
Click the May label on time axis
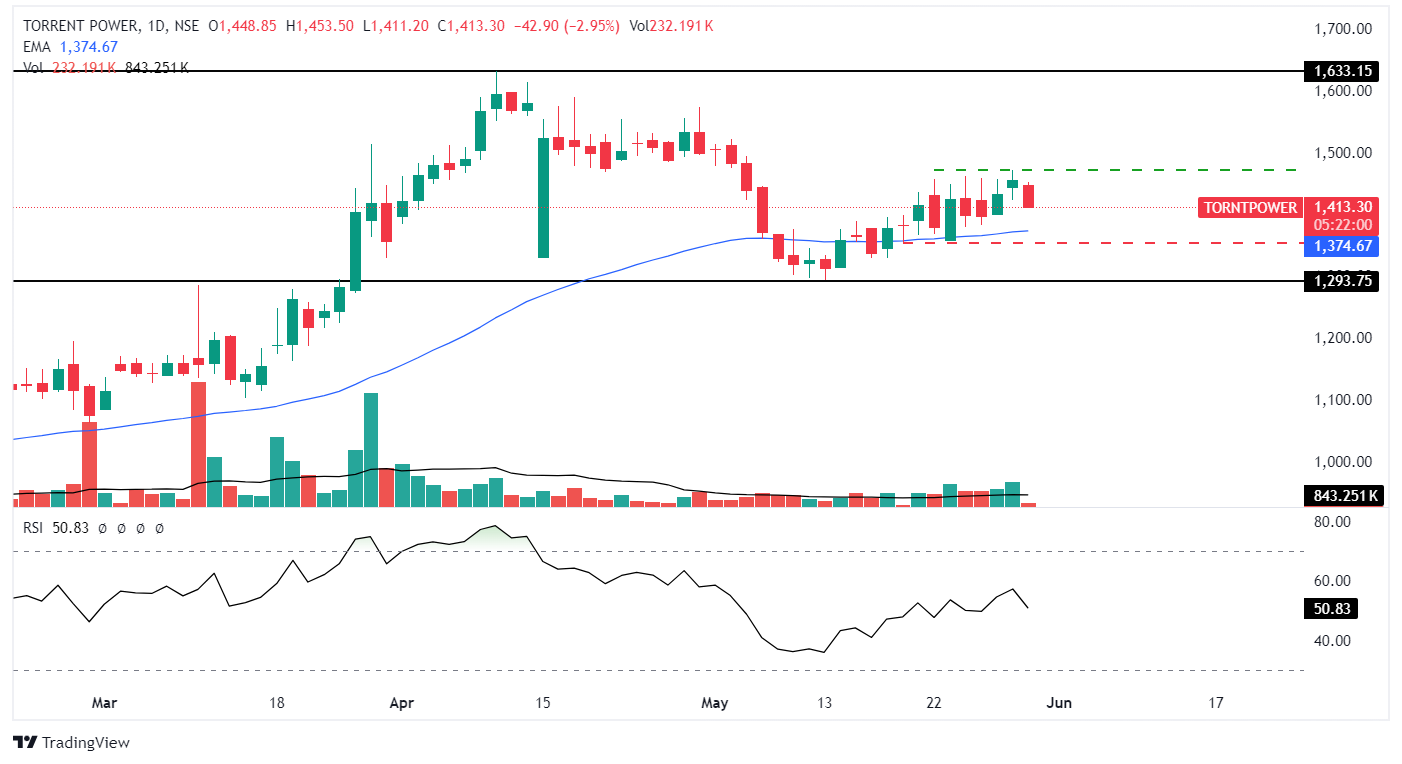tap(714, 703)
